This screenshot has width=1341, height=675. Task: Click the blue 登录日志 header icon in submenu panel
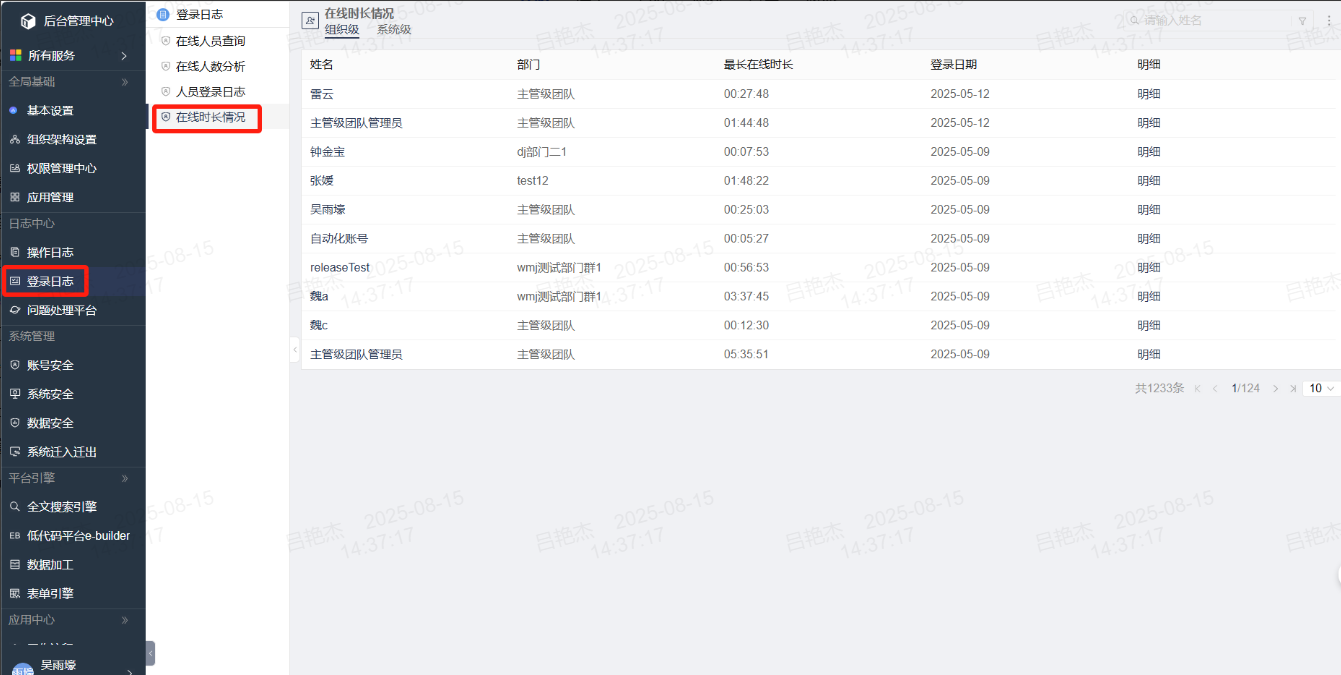163,15
